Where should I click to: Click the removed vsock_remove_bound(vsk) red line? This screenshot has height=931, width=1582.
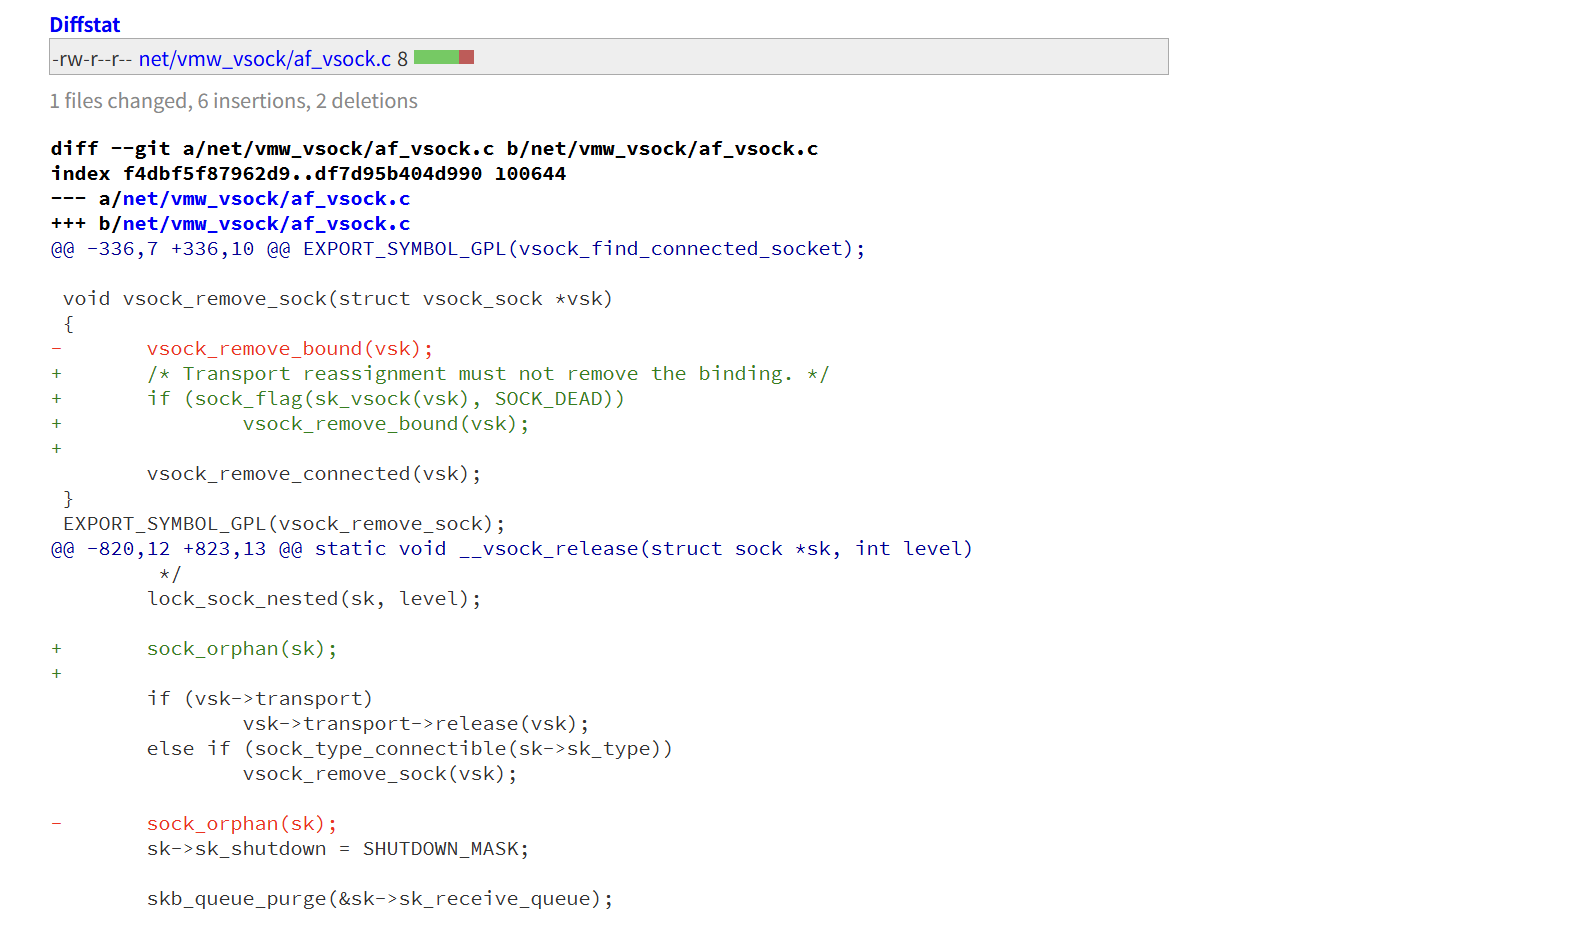tap(289, 349)
